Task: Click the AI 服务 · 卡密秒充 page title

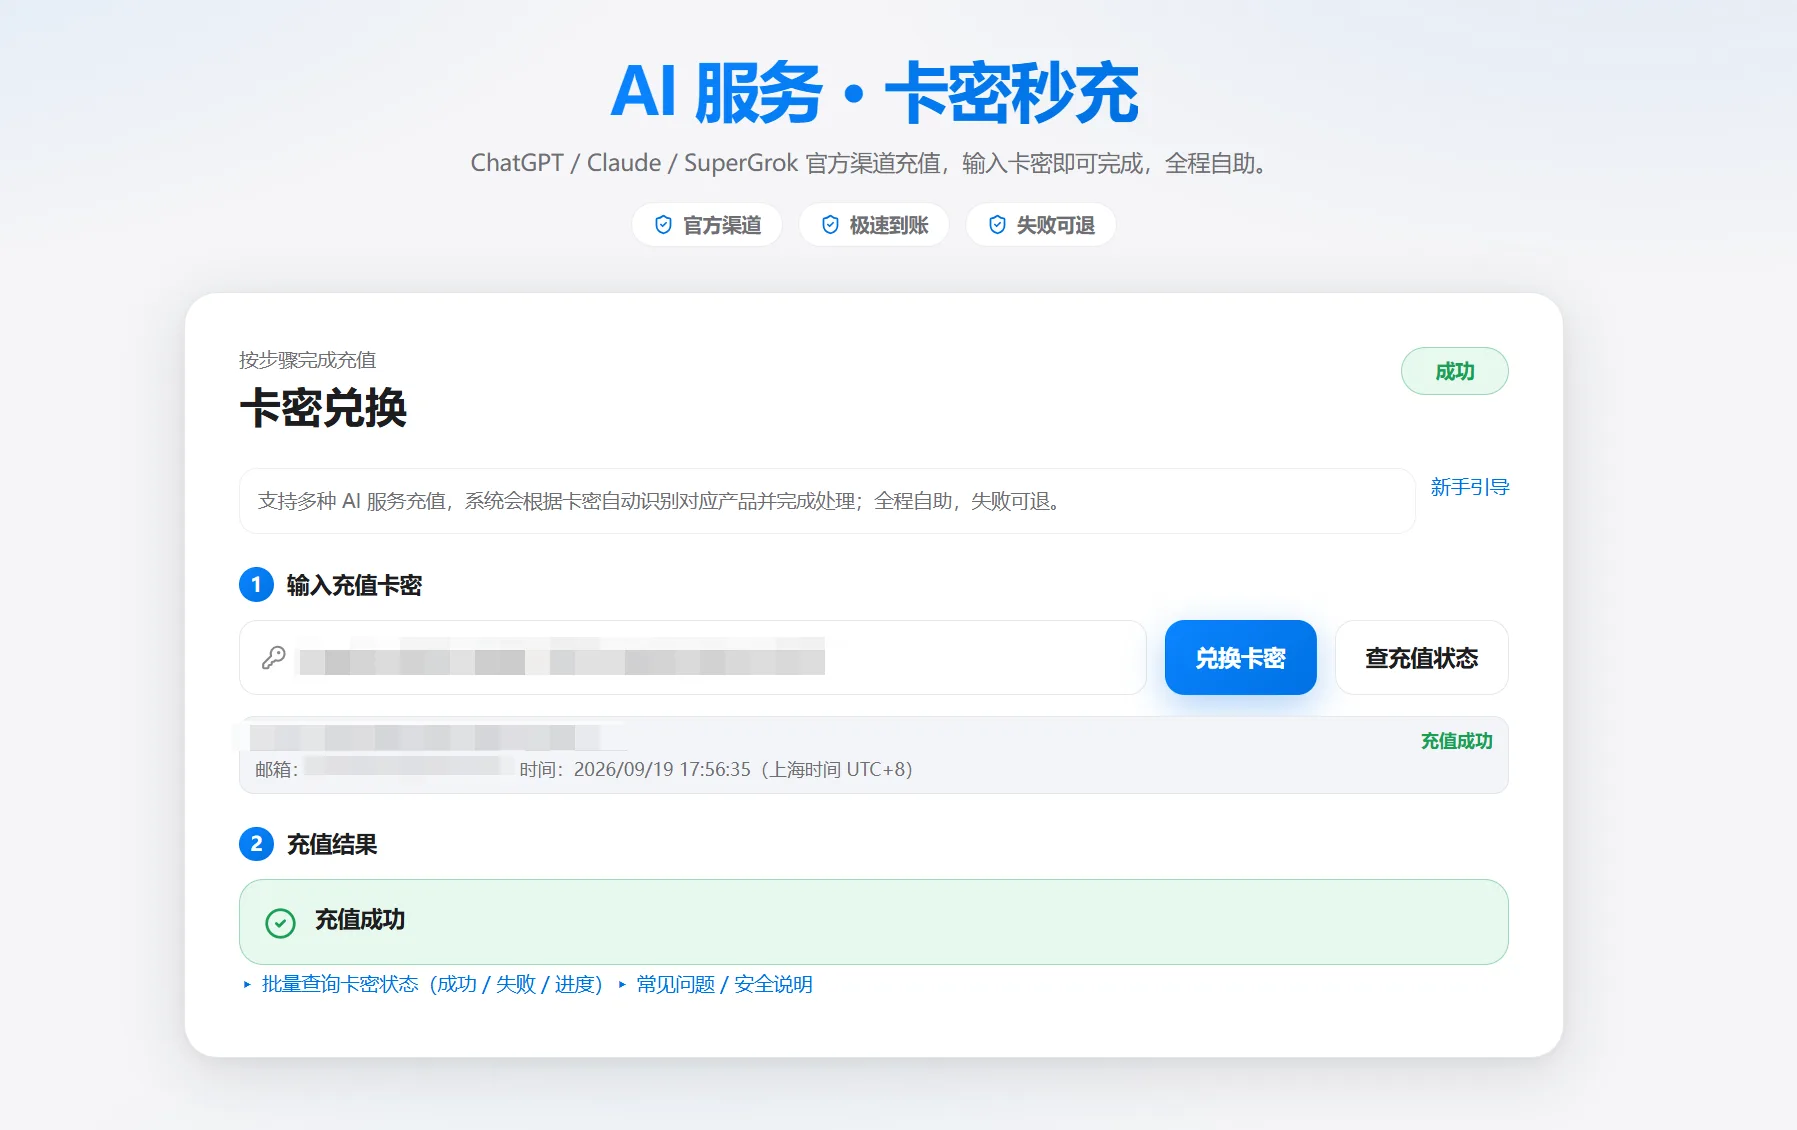Action: tap(874, 93)
